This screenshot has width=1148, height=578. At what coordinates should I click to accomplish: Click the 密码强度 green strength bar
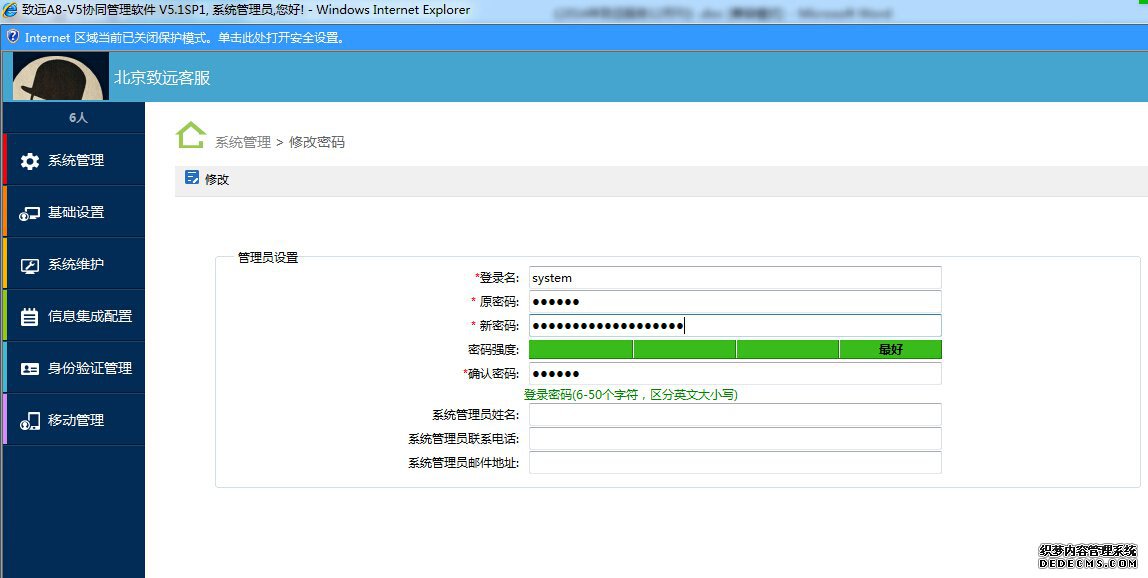pyautogui.click(x=735, y=349)
